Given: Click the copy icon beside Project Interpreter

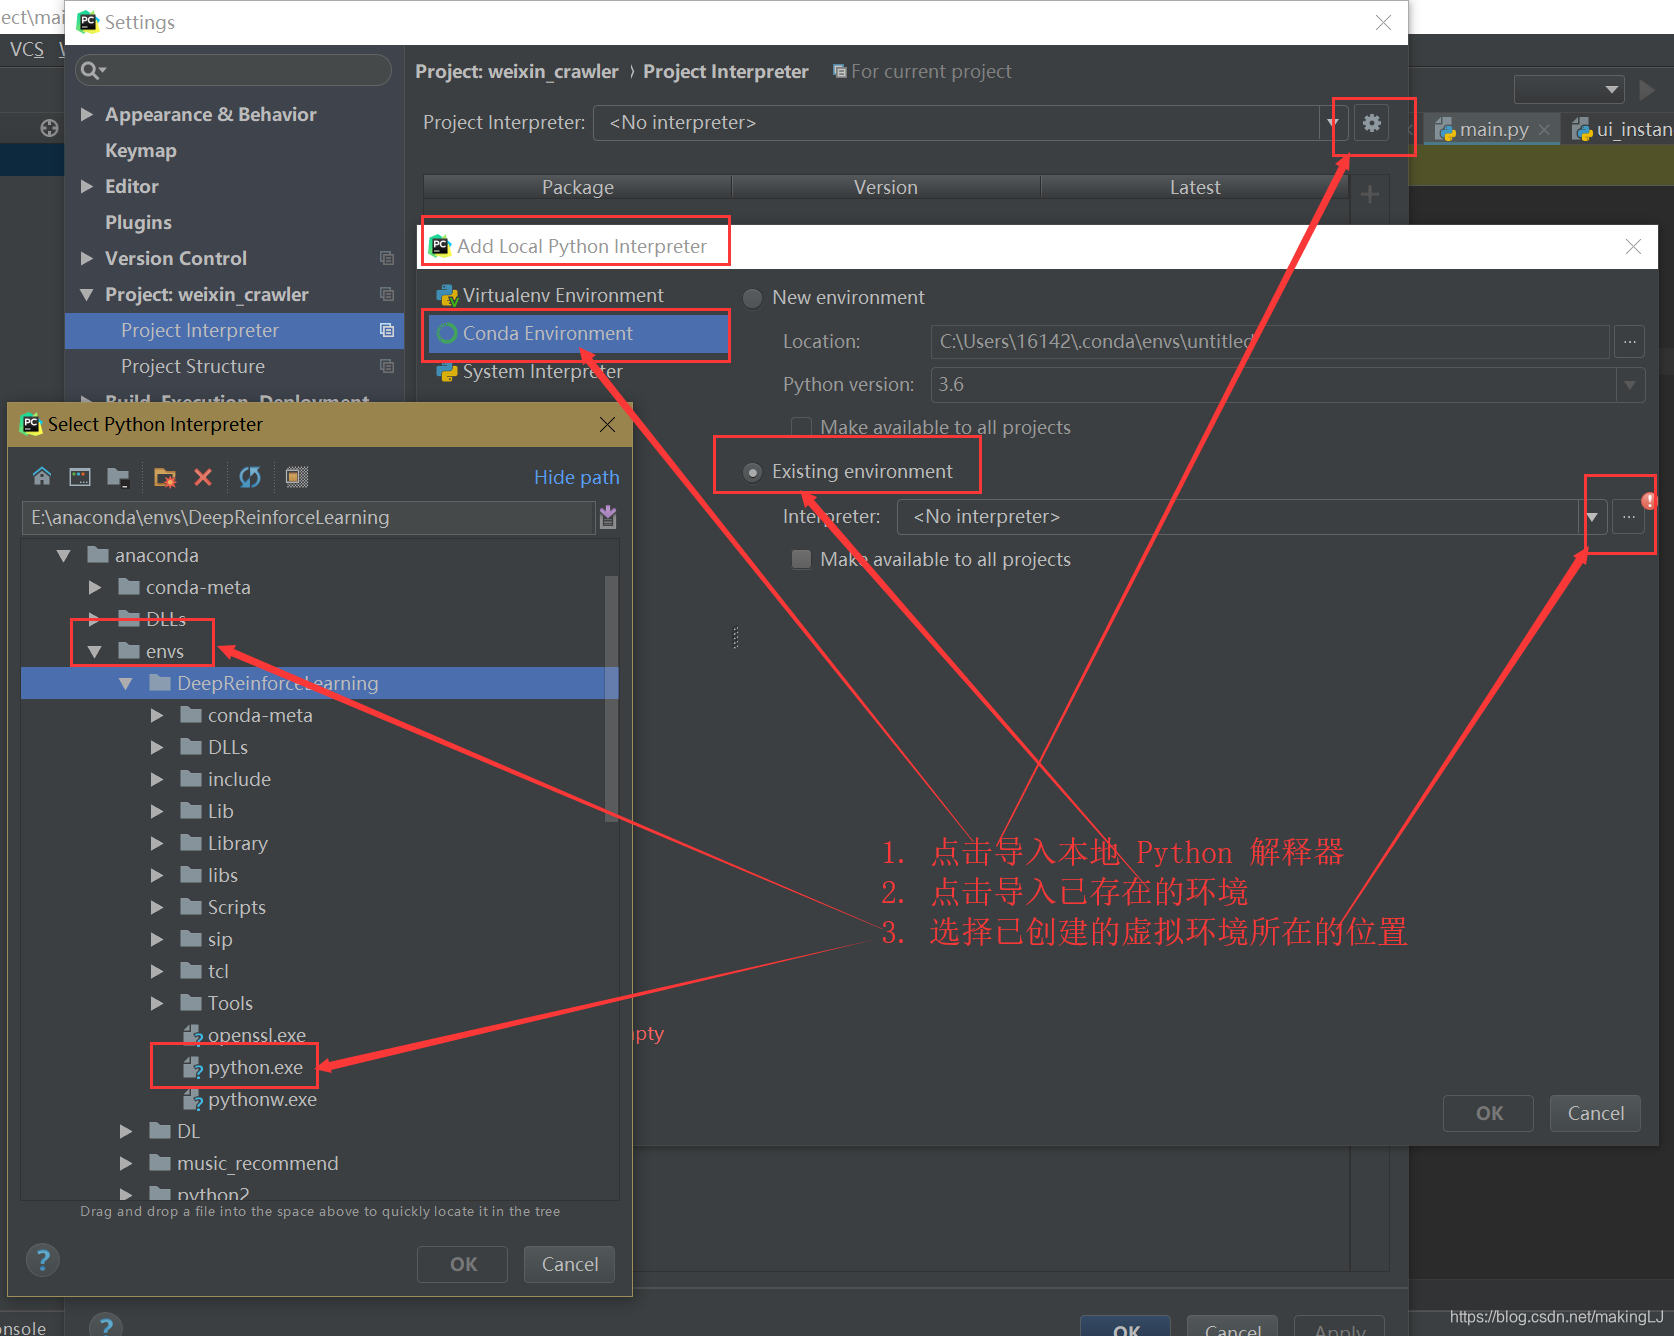Looking at the screenshot, I should coord(387,330).
